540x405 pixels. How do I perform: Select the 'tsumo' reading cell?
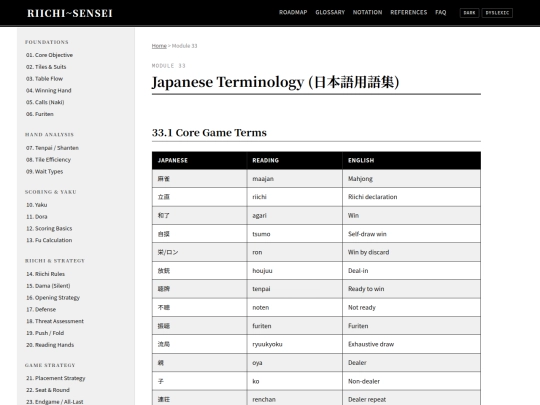(x=295, y=234)
